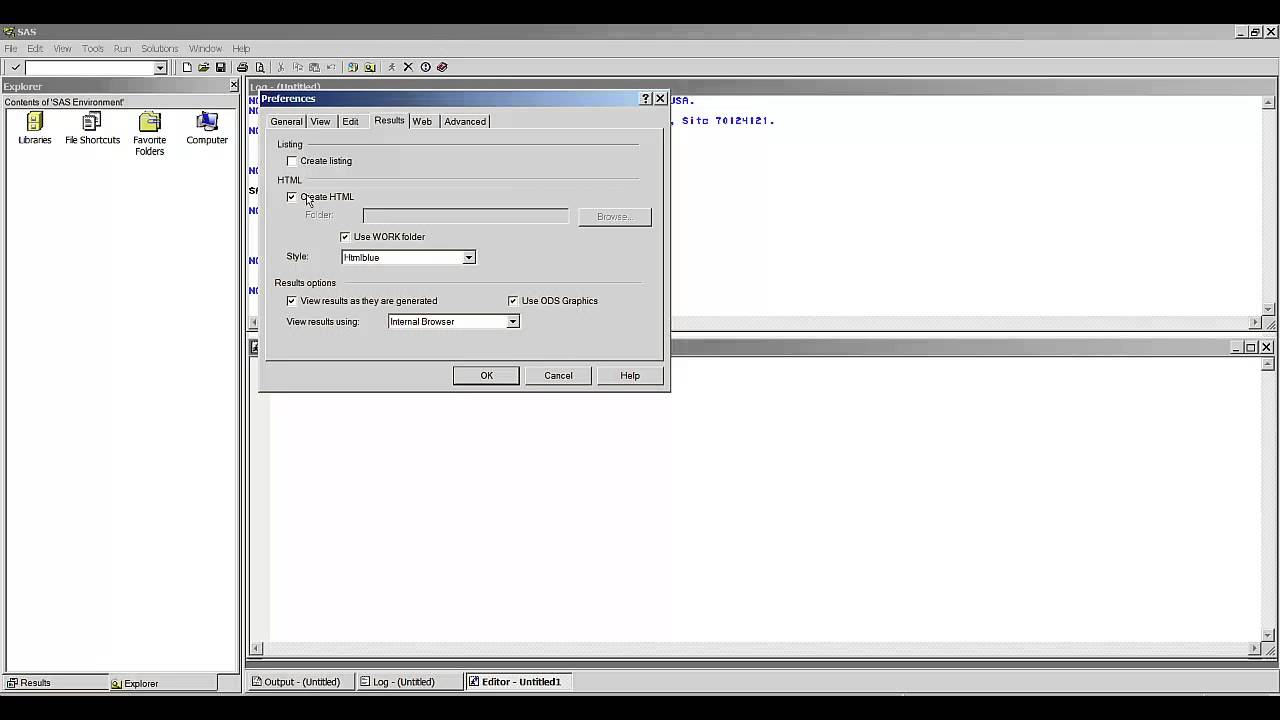Toggle the Use ODS Graphics checkbox
The height and width of the screenshot is (720, 1280).
[x=513, y=301]
